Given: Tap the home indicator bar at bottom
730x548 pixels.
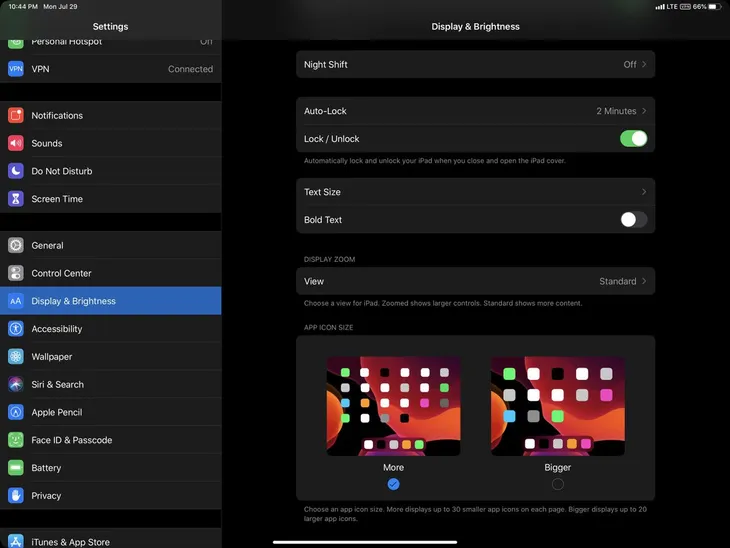Looking at the screenshot, I should click(365, 542).
